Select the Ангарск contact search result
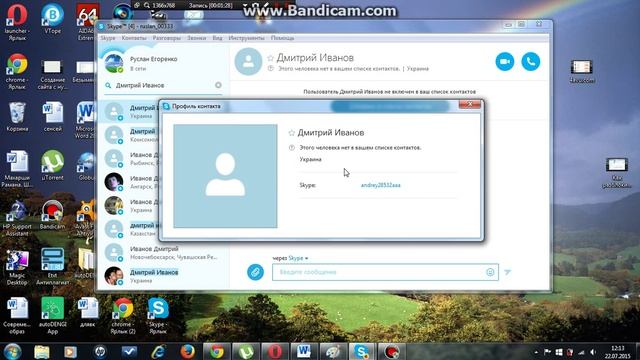Screen dimensions: 640x360 (130, 182)
